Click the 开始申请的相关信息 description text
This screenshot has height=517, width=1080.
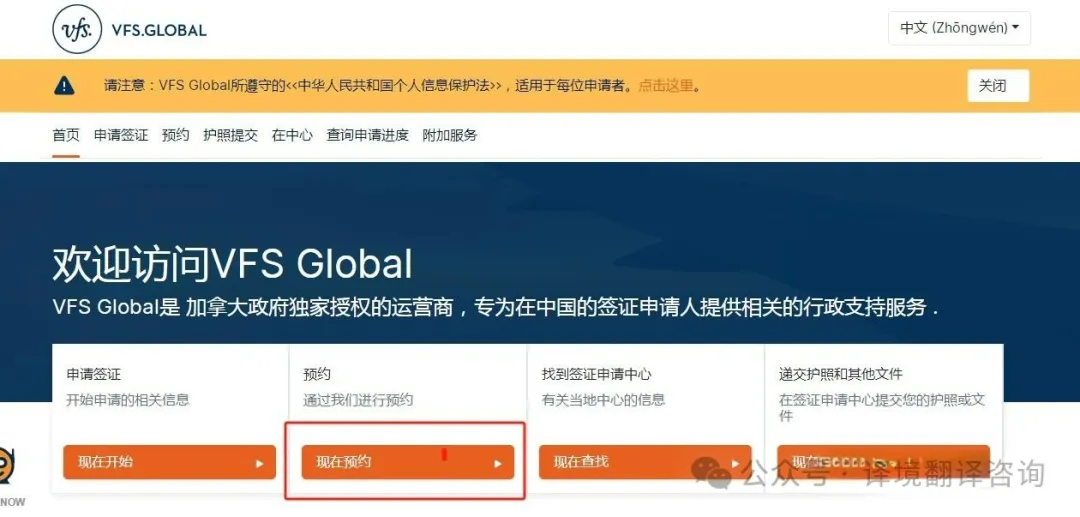(128, 400)
